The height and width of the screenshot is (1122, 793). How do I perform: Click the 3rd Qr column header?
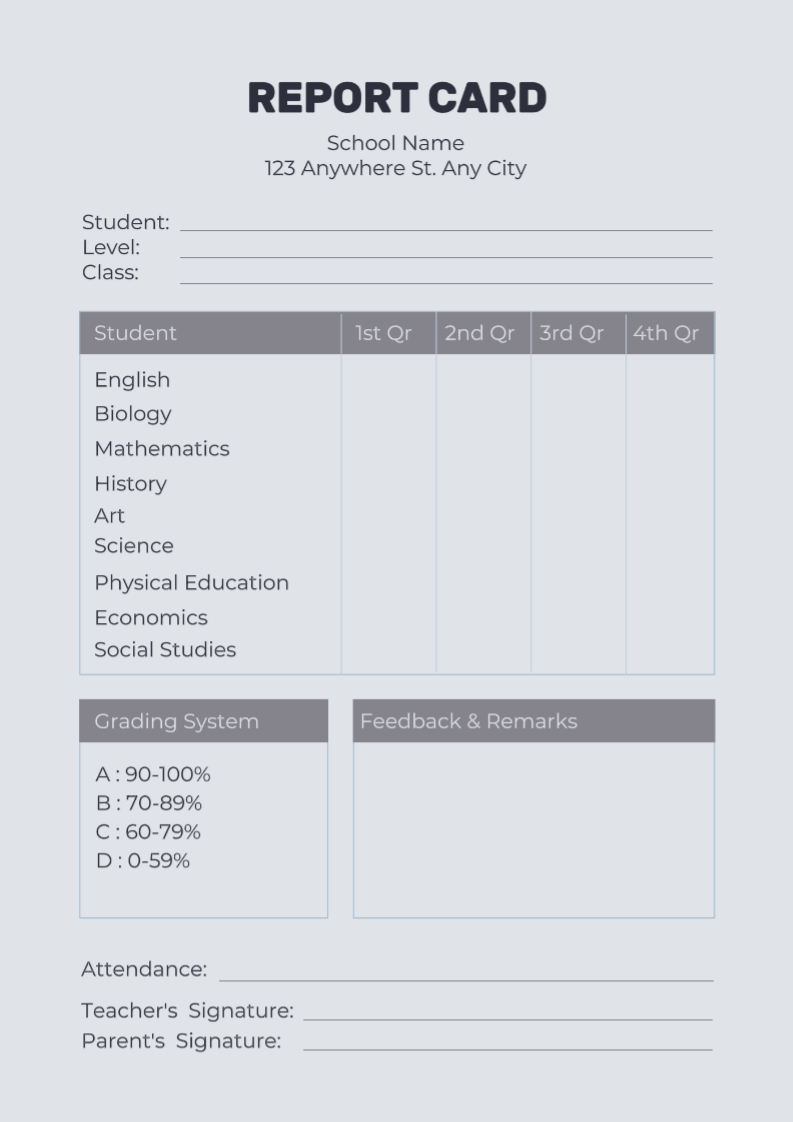click(572, 333)
